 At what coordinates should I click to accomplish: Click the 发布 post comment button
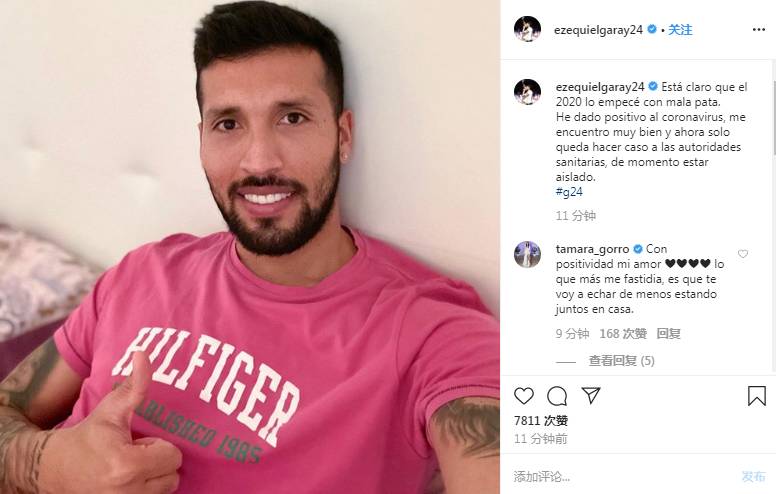pyautogui.click(x=753, y=476)
